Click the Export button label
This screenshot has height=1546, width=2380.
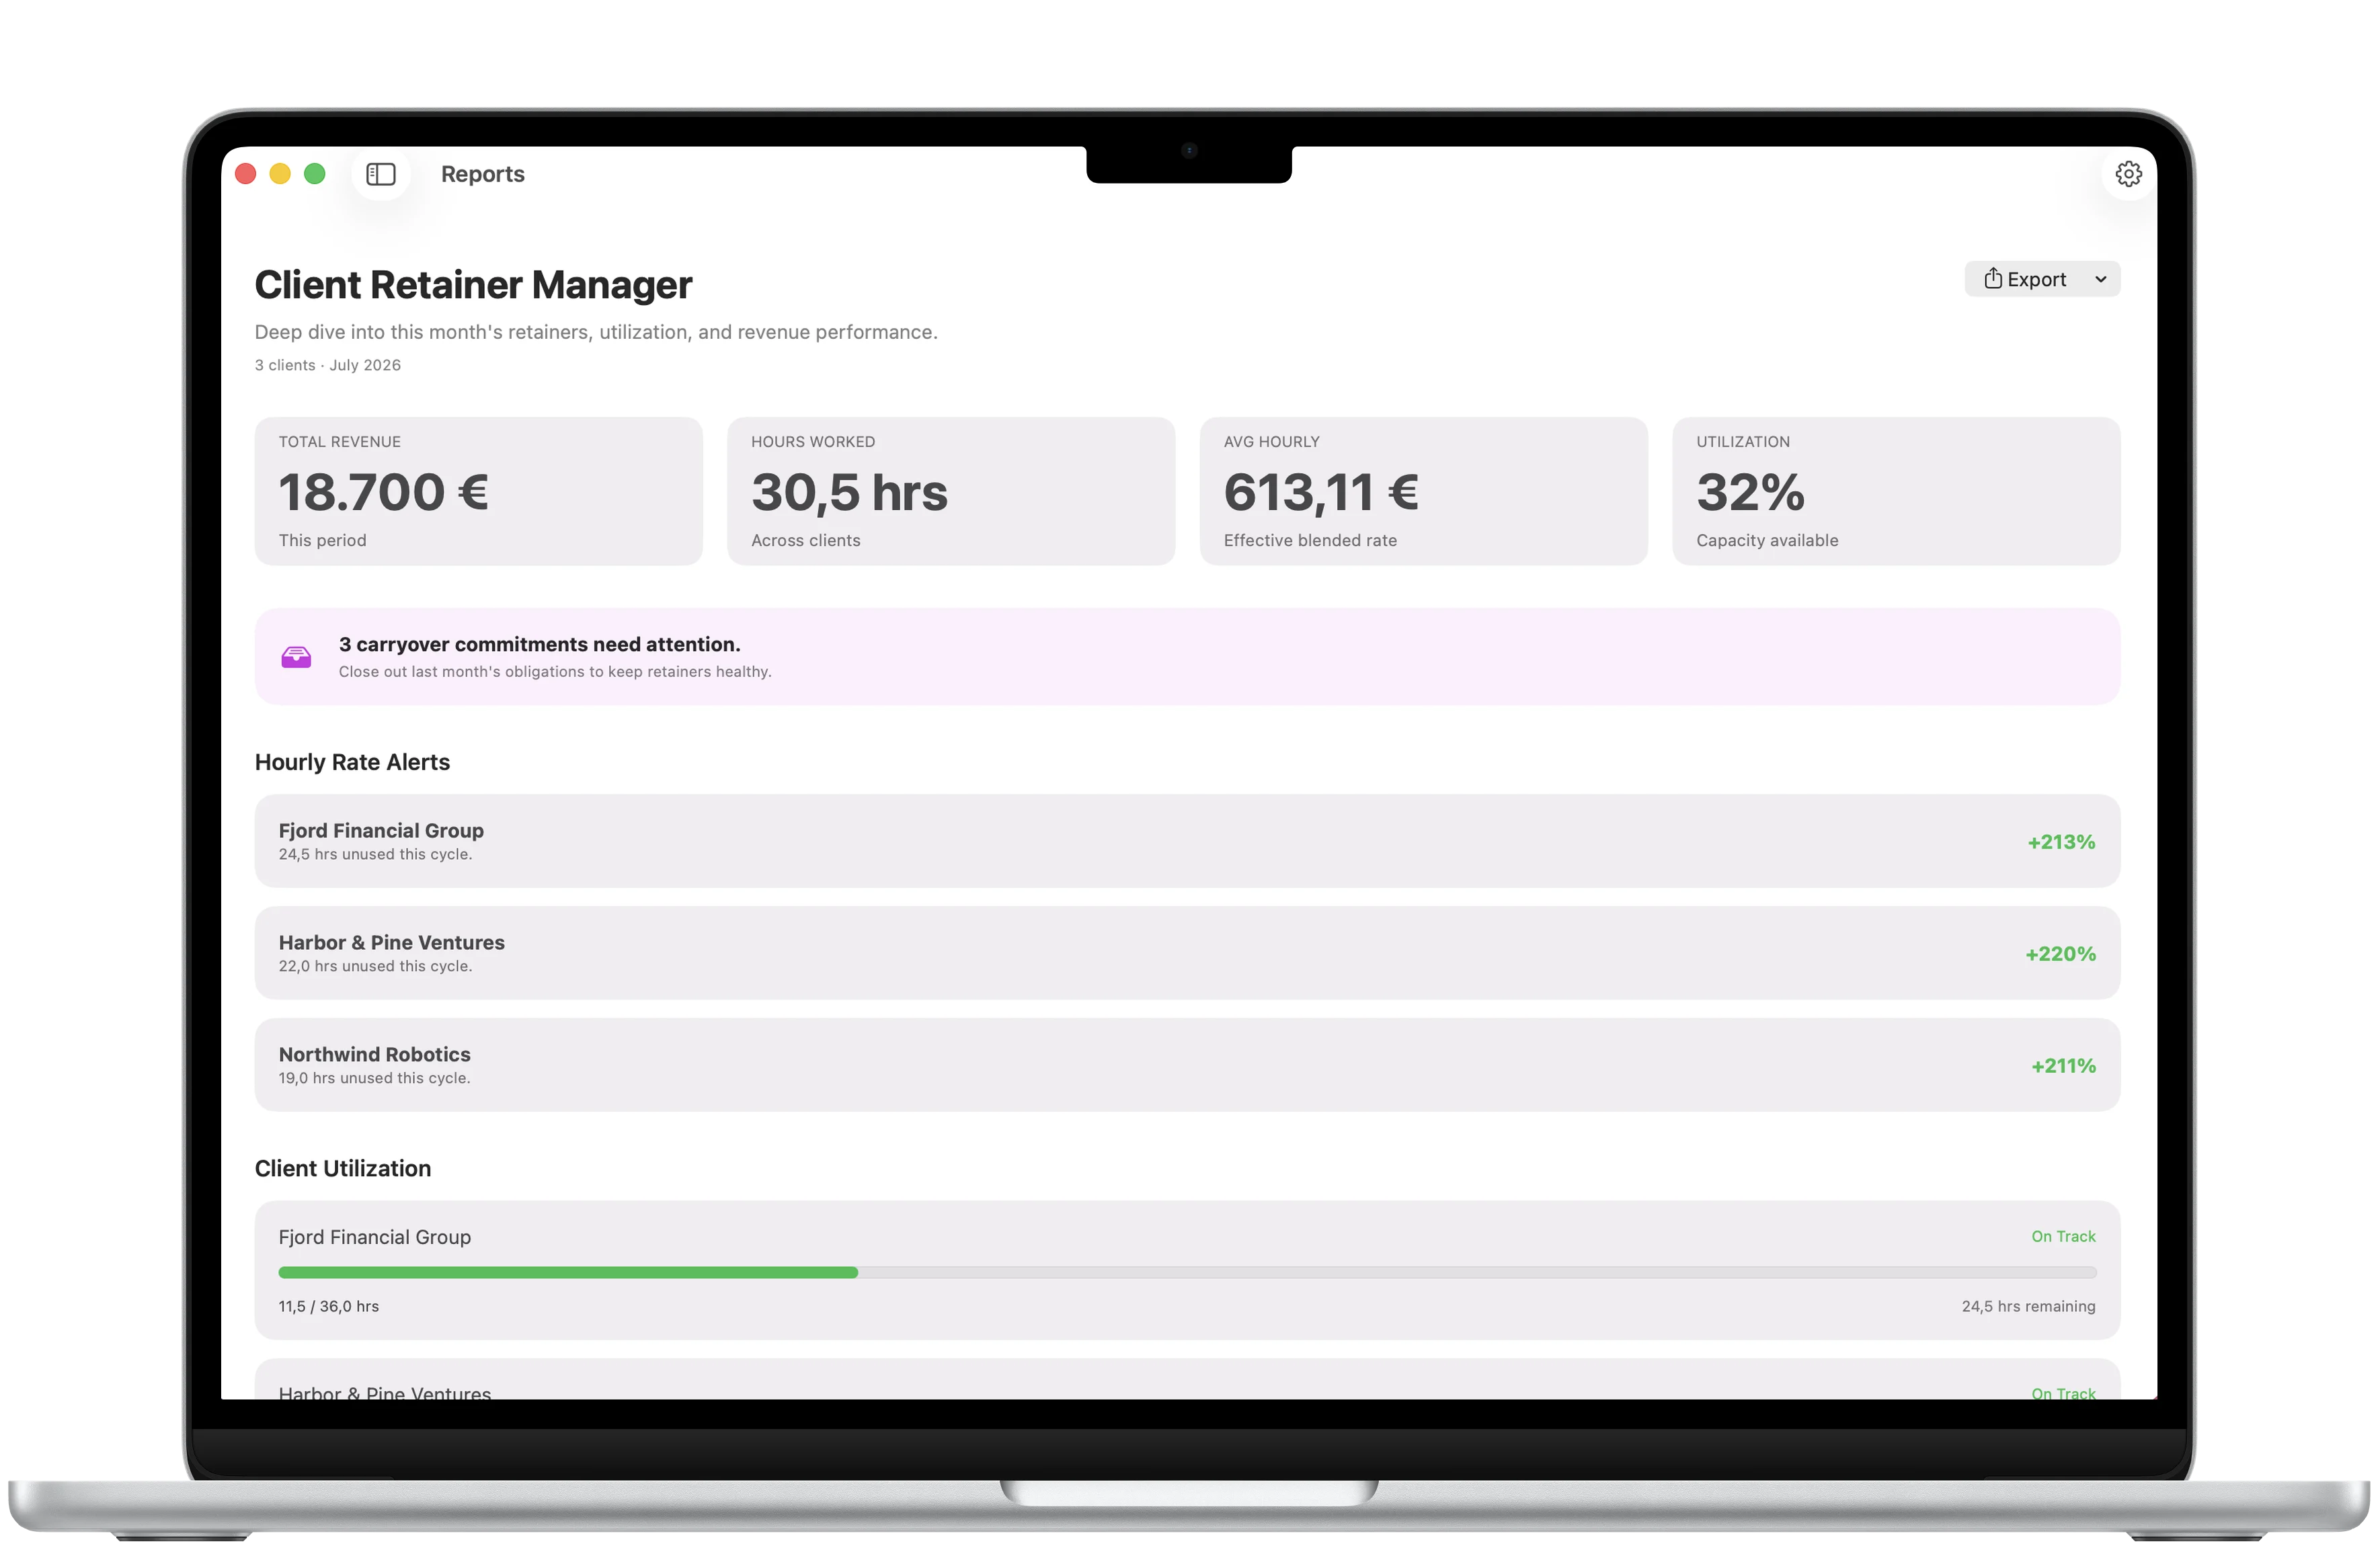pyautogui.click(x=2036, y=279)
